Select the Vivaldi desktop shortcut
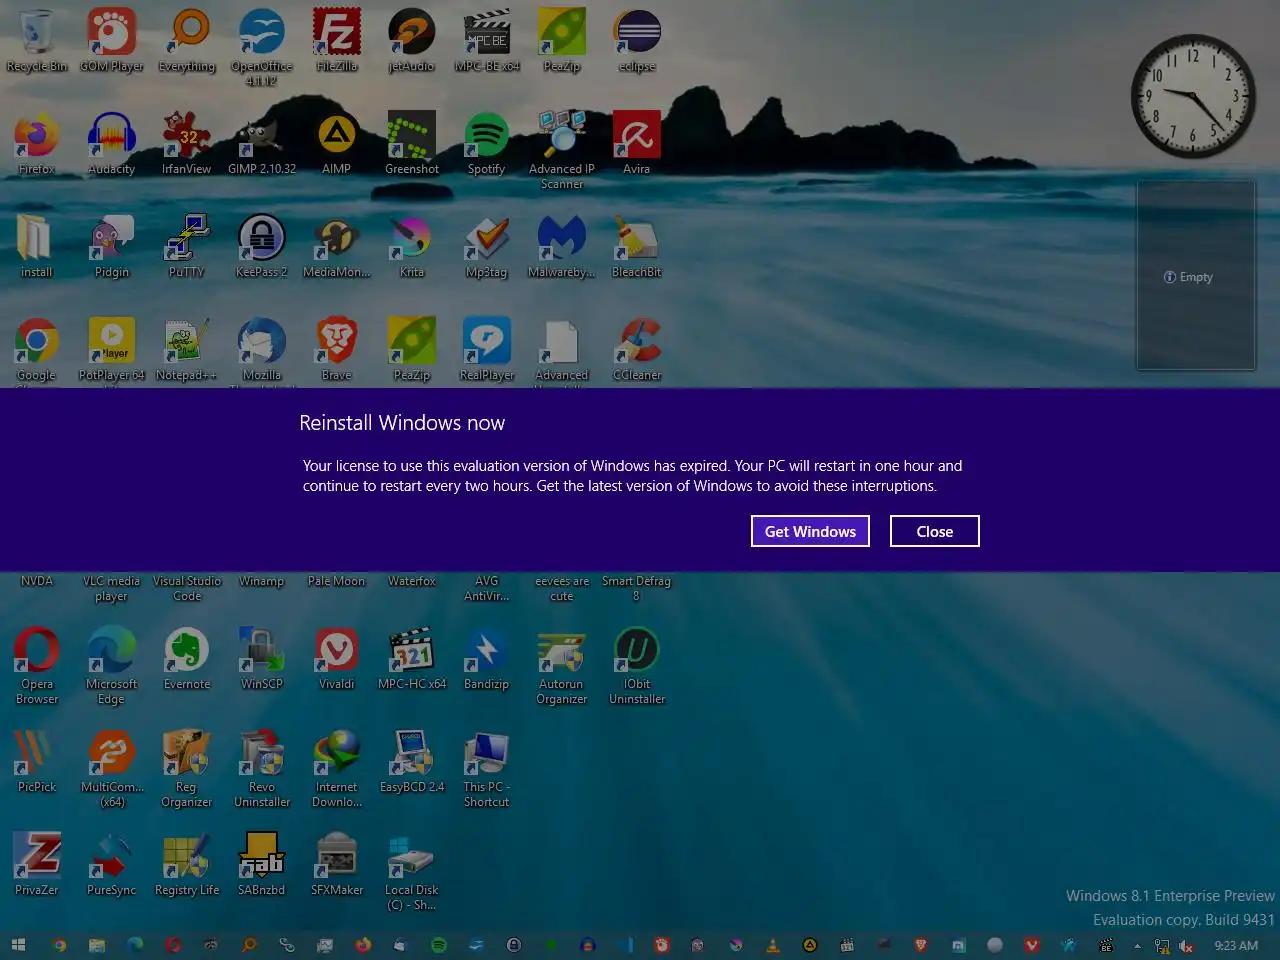Viewport: 1280px width, 960px height. pyautogui.click(x=337, y=658)
